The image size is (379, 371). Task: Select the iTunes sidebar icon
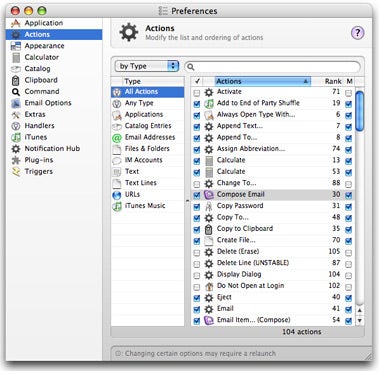pos(16,137)
